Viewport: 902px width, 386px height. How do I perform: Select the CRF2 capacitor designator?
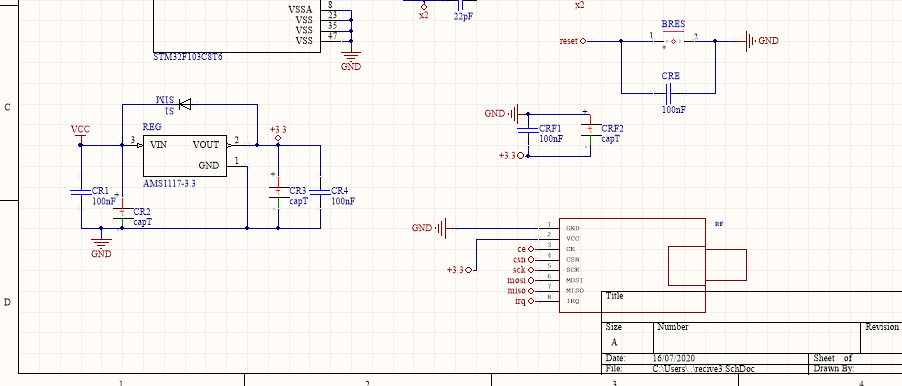click(613, 128)
